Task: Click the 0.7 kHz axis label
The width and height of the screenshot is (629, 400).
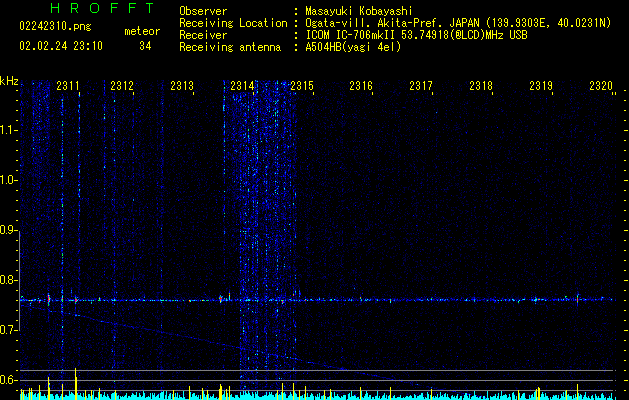Action: tap(8, 330)
